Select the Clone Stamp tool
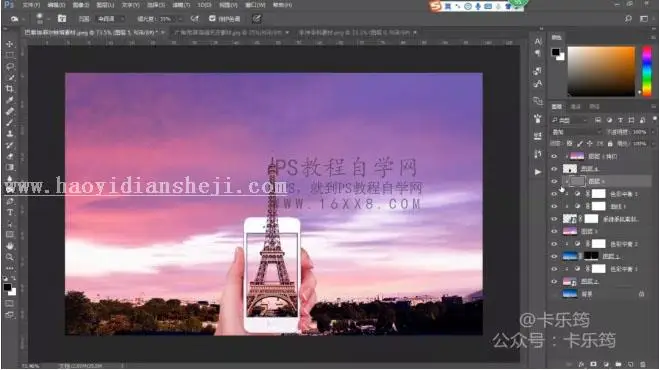The image size is (659, 370). click(x=9, y=134)
